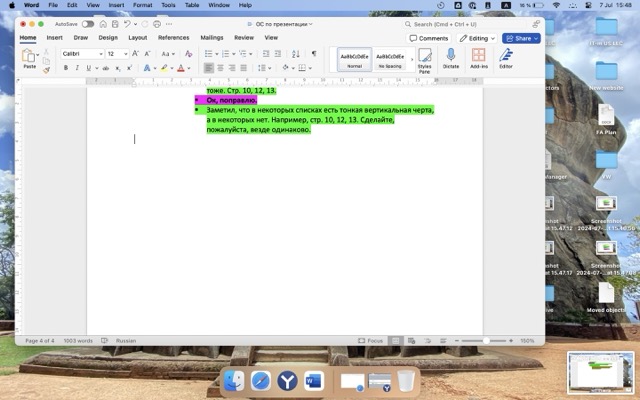Launch the Editor tool
This screenshot has width=640, height=400.
click(506, 59)
